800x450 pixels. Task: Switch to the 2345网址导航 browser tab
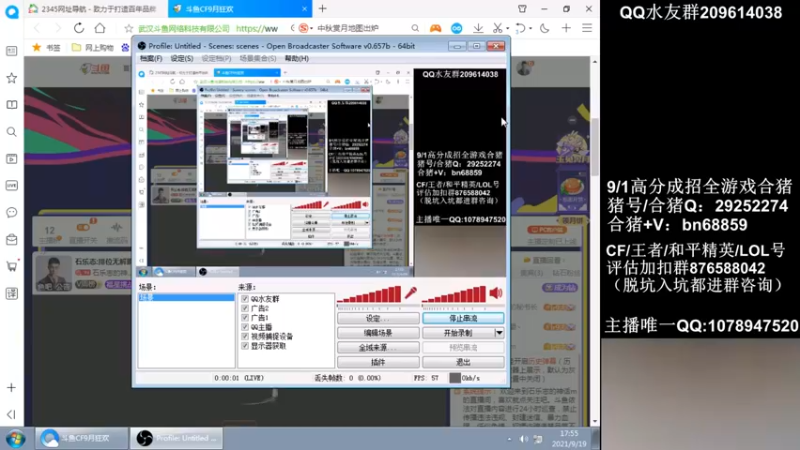[x=96, y=9]
